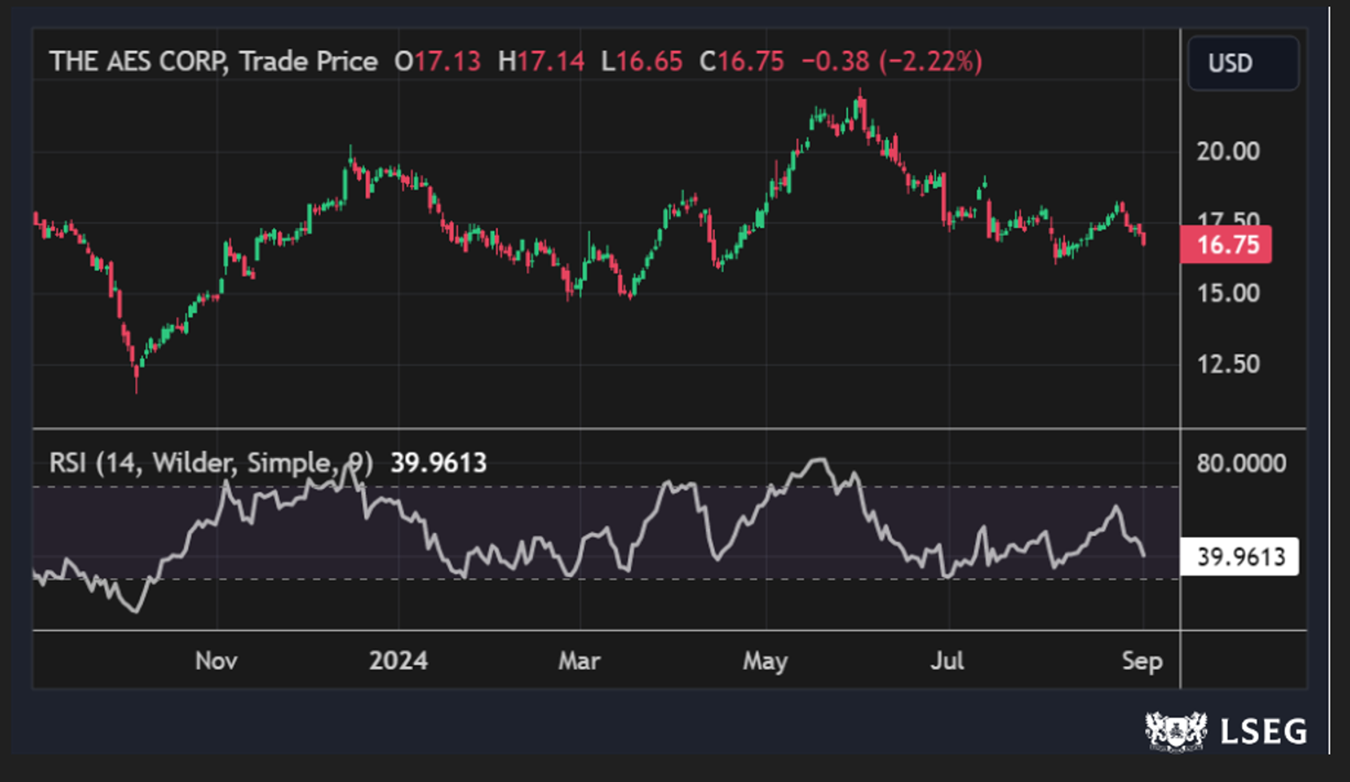Click the bold RSI value 39.9613 in legend

tap(438, 462)
